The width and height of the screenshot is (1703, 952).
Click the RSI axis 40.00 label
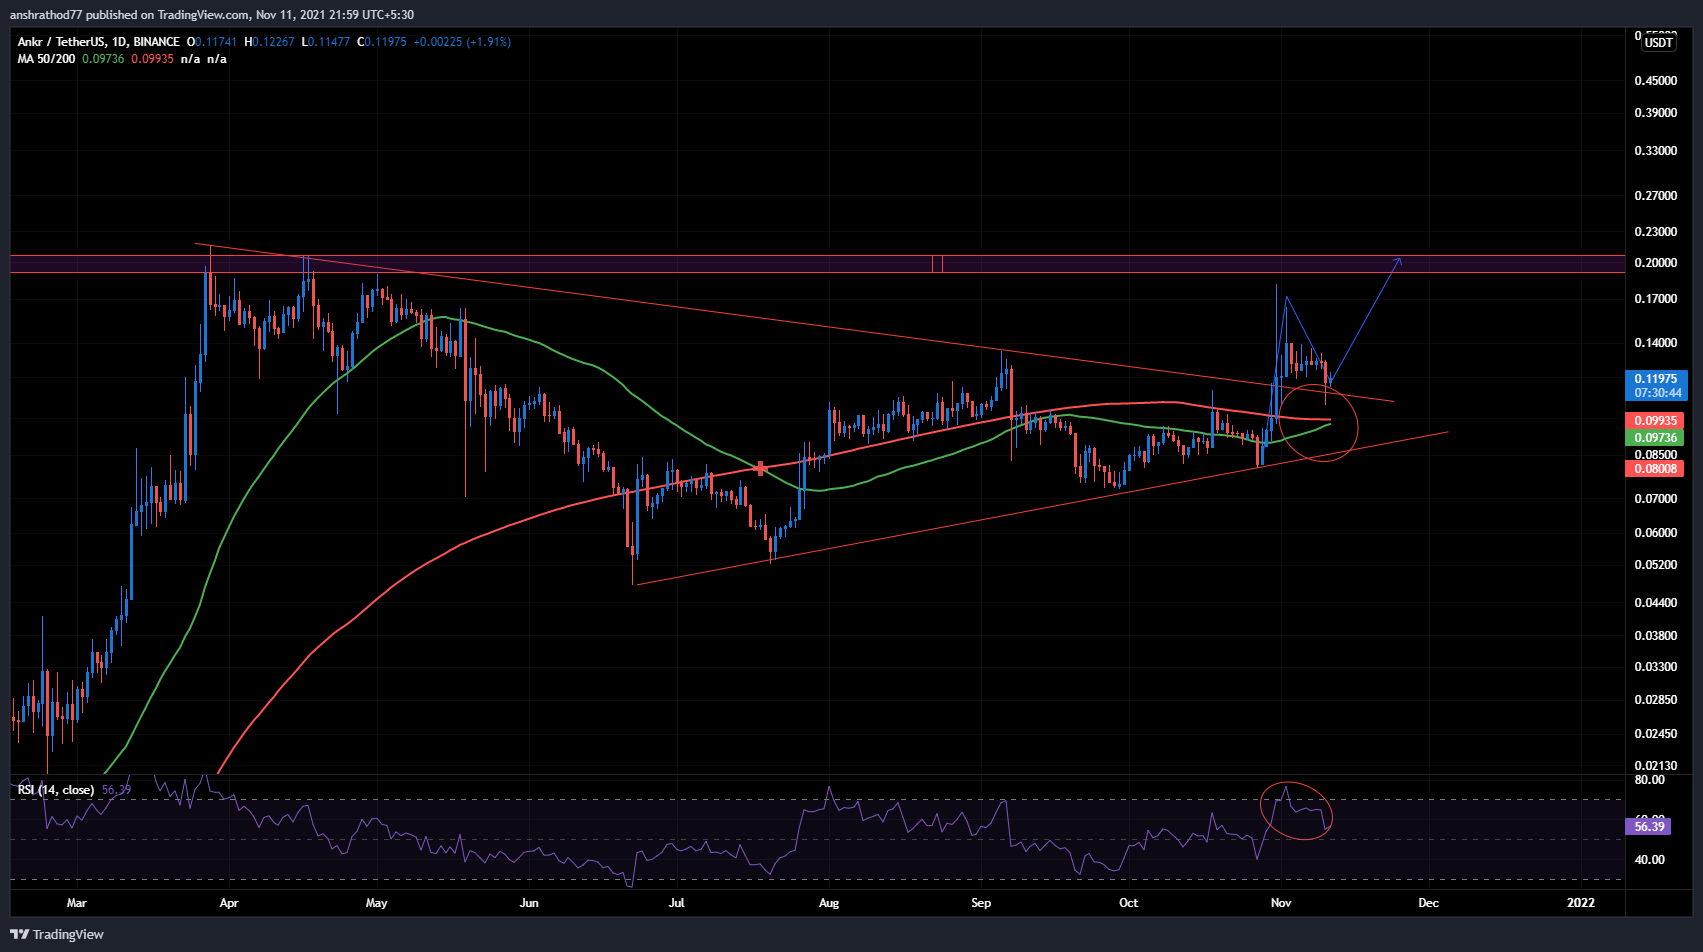tap(1650, 860)
